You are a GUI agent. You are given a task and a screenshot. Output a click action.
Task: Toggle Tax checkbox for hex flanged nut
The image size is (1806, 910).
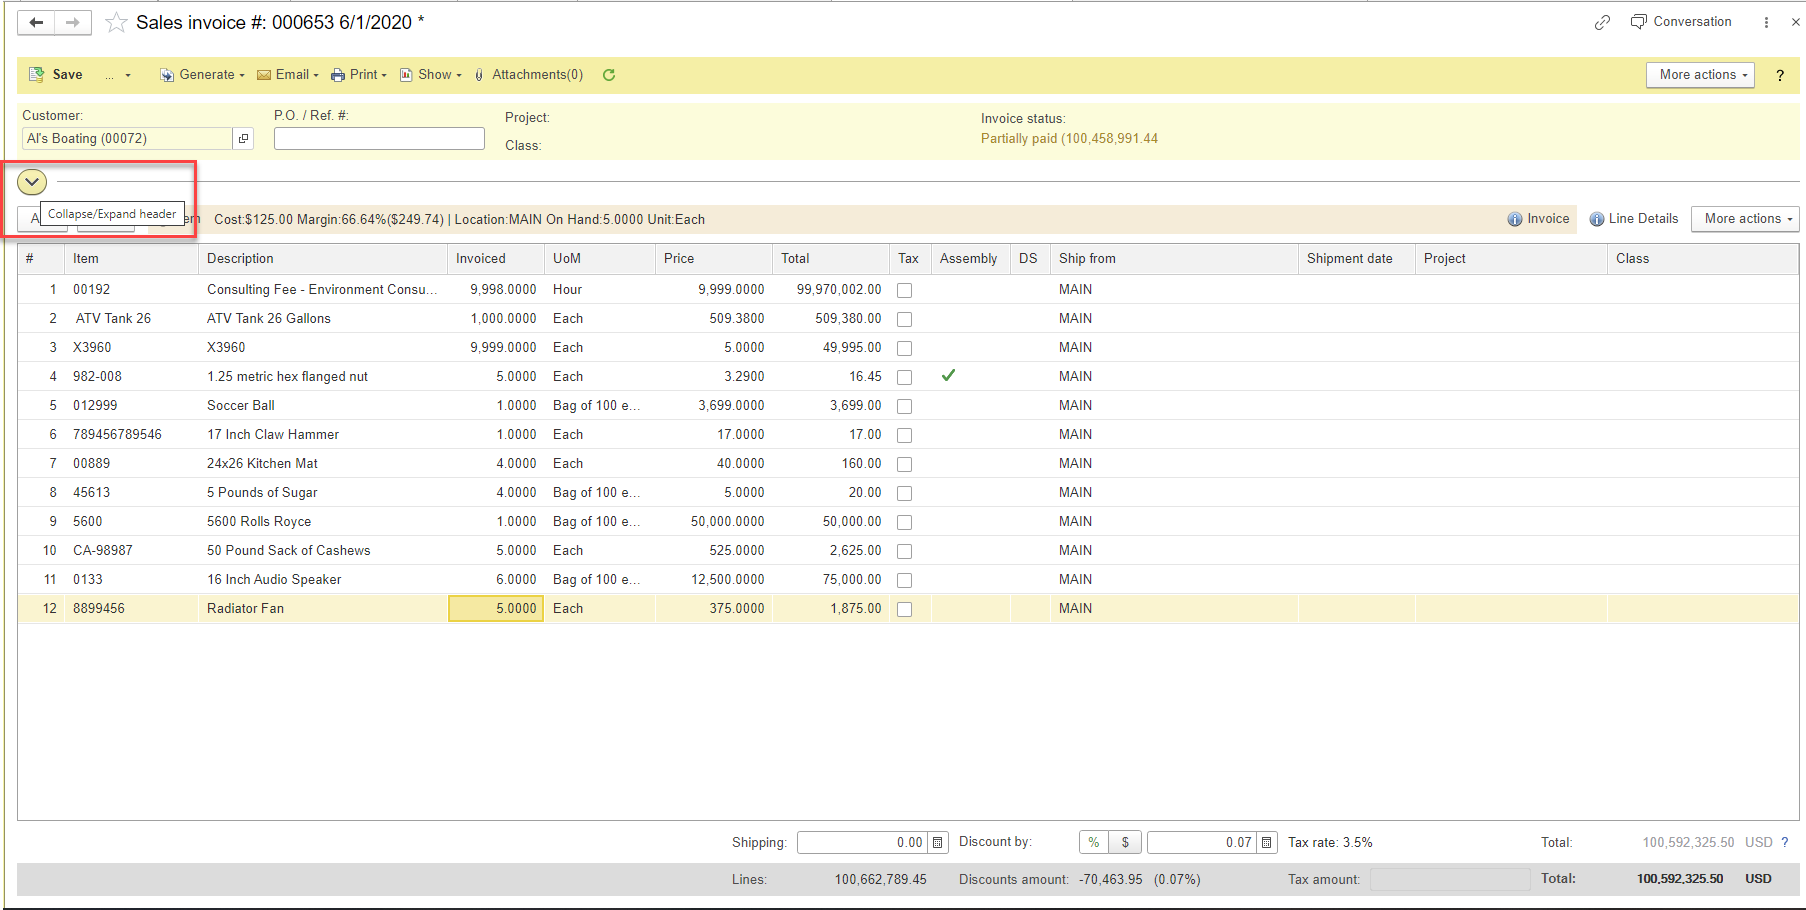905,378
